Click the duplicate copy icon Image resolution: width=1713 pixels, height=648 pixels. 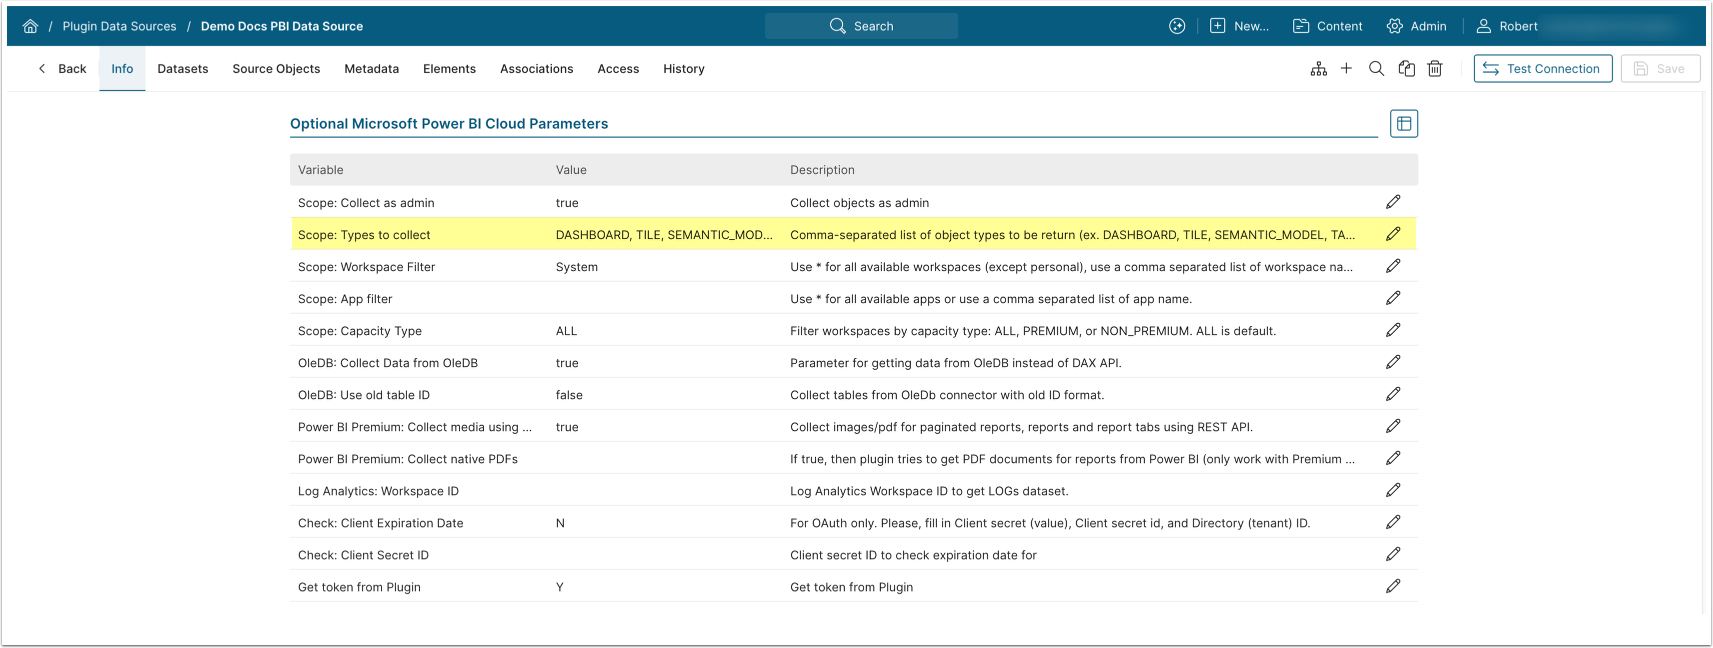tap(1407, 69)
